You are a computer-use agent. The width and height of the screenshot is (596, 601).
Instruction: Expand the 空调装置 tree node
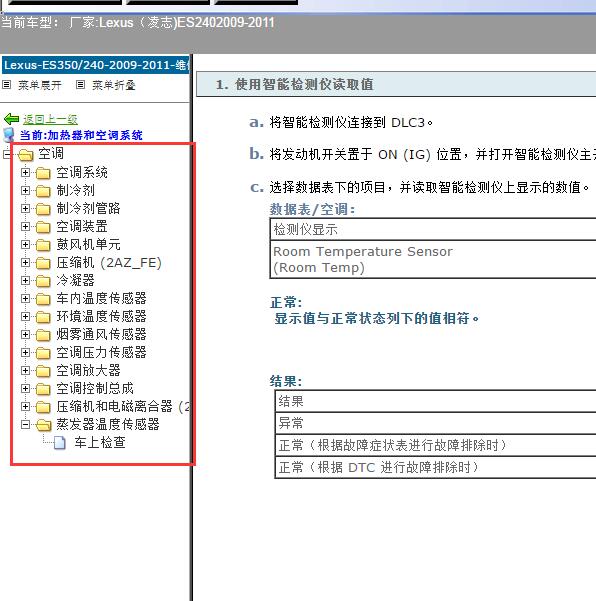(x=25, y=227)
